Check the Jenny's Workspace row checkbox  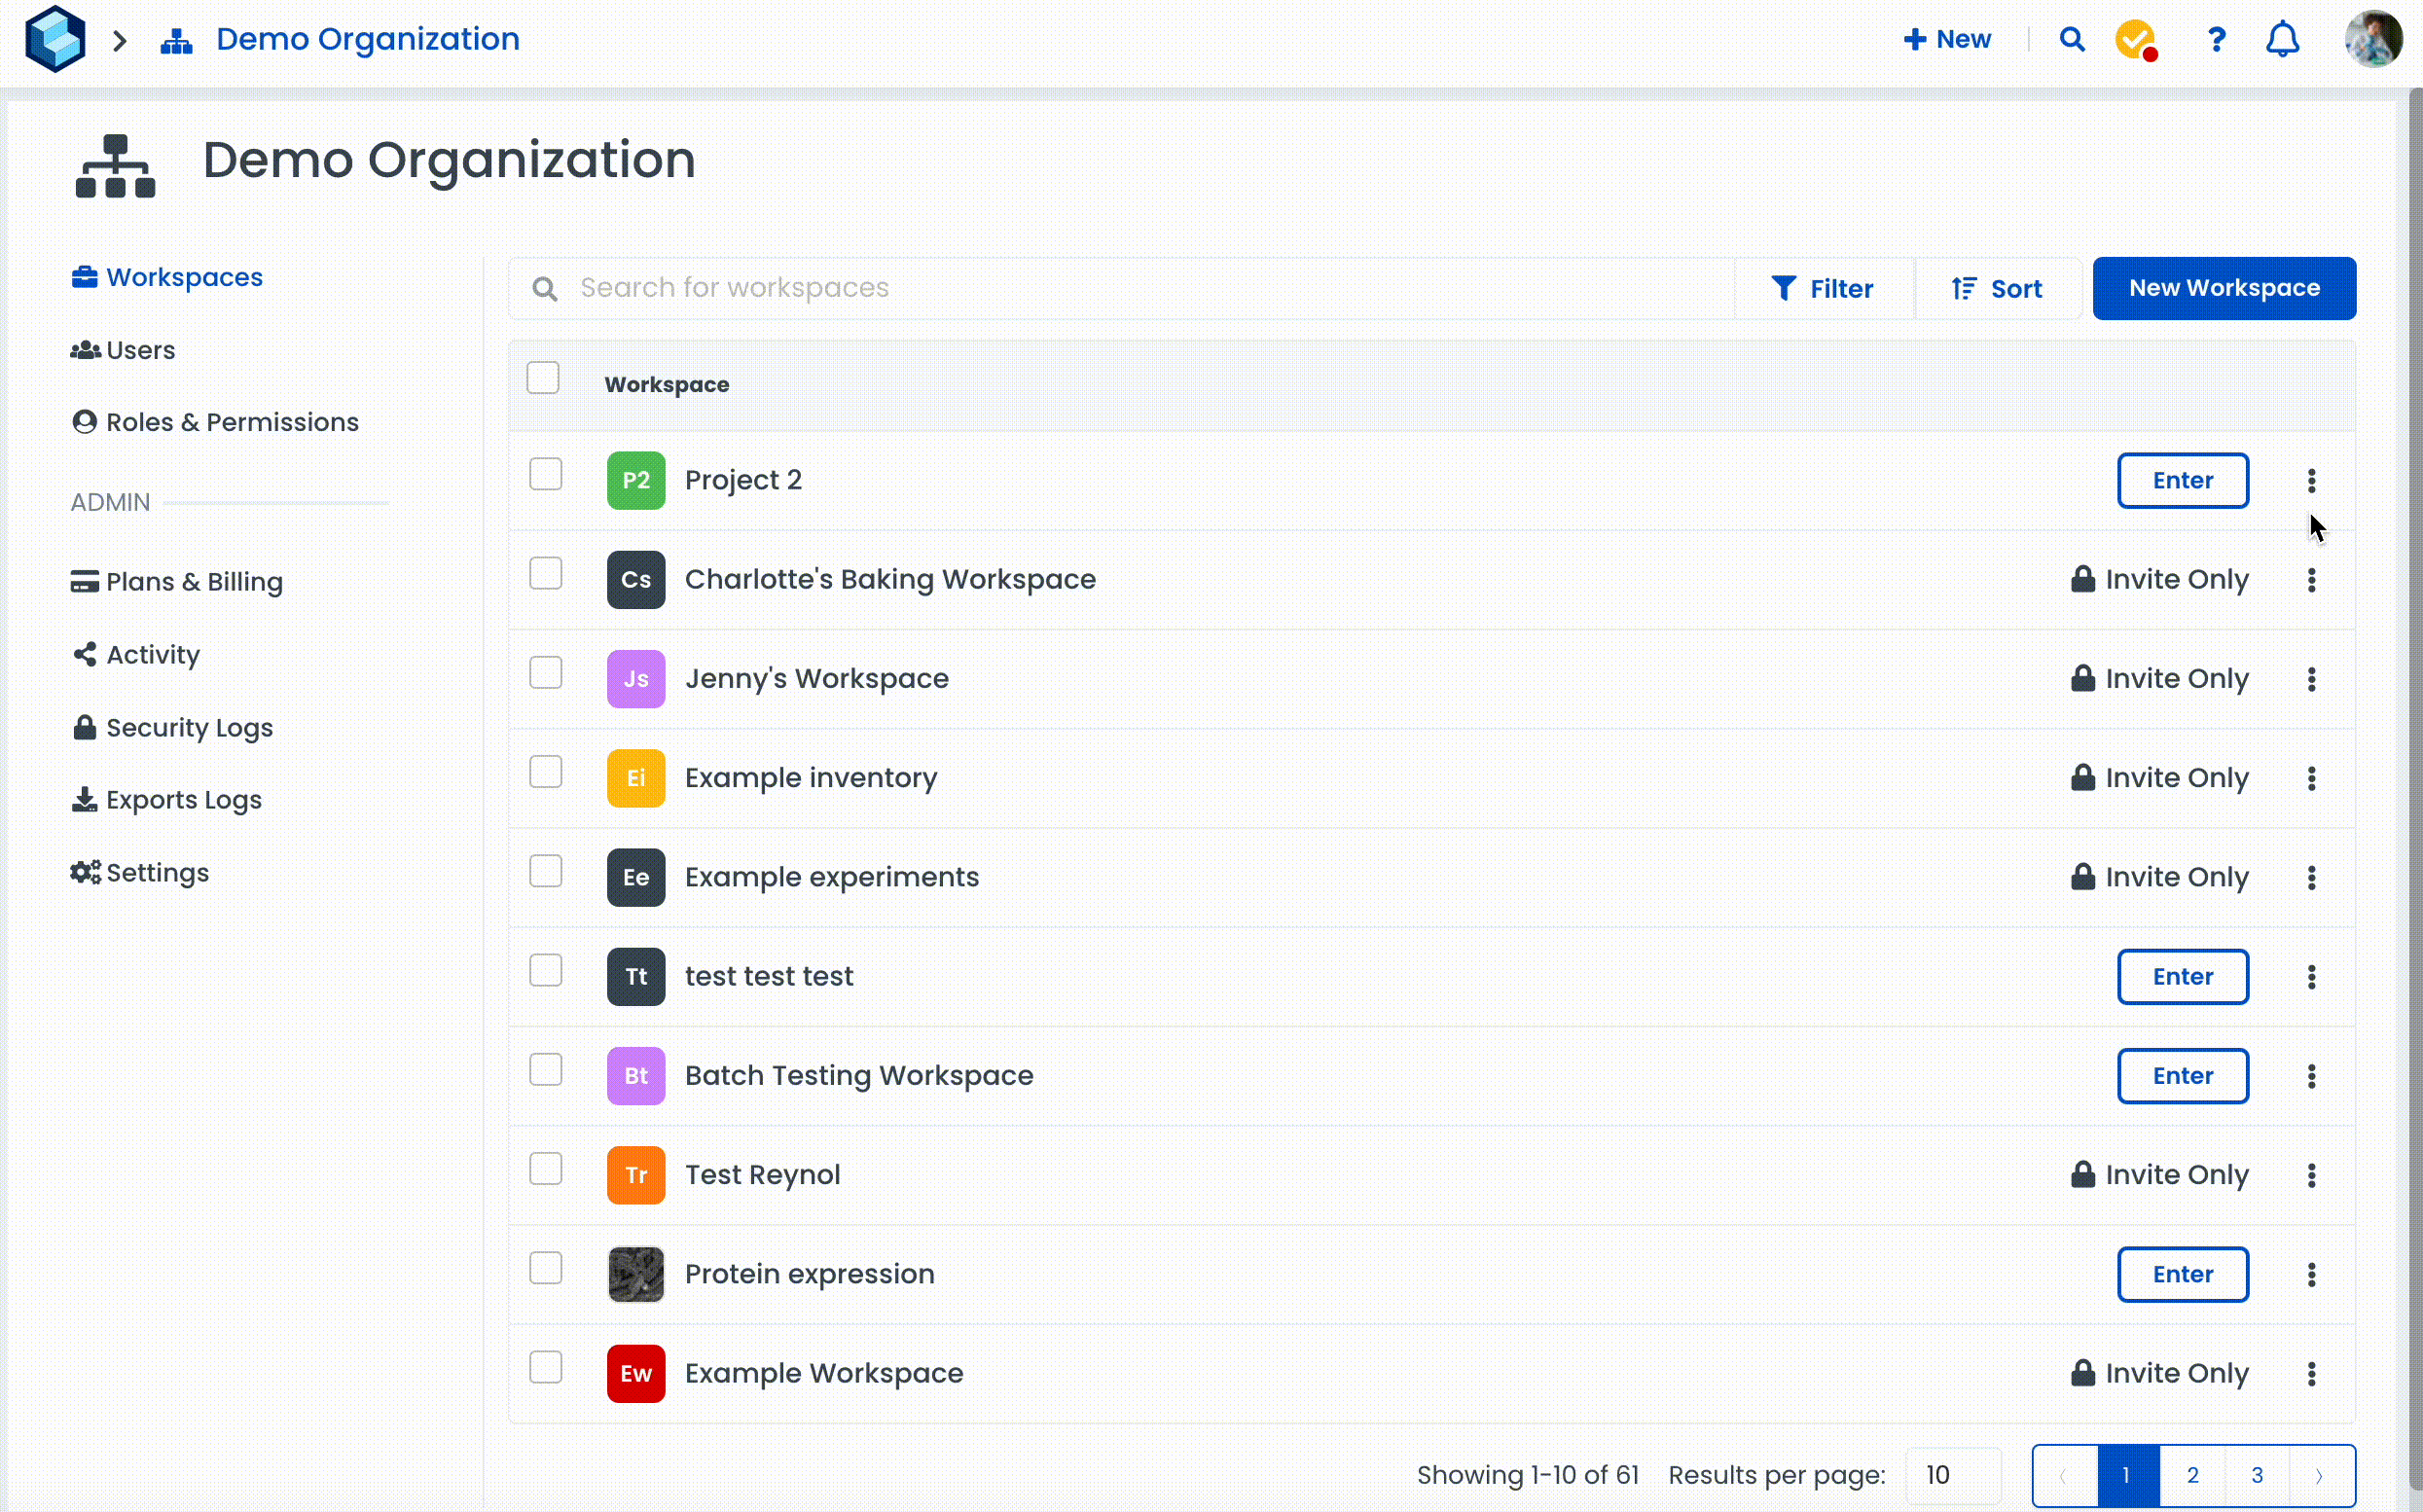pyautogui.click(x=546, y=673)
